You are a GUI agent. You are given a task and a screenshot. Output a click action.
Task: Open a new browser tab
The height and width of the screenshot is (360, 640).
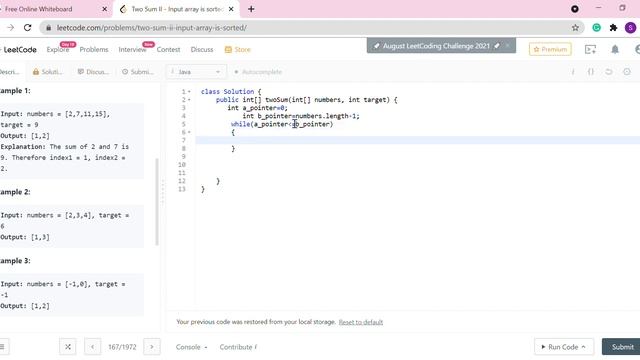coord(251,9)
